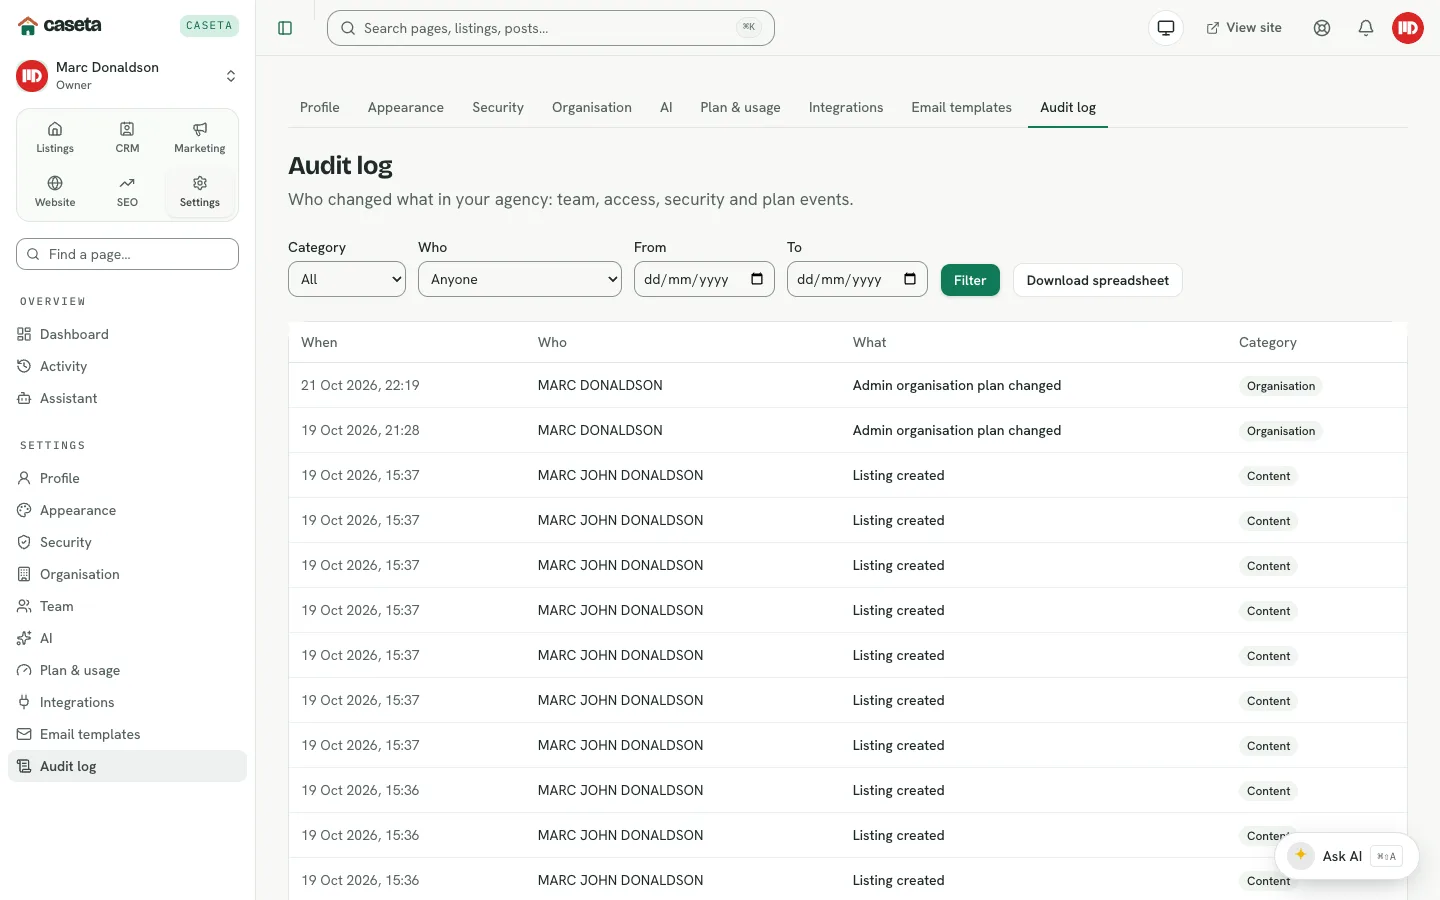Switch to the Plan & usage tab
The image size is (1440, 900).
click(x=741, y=107)
